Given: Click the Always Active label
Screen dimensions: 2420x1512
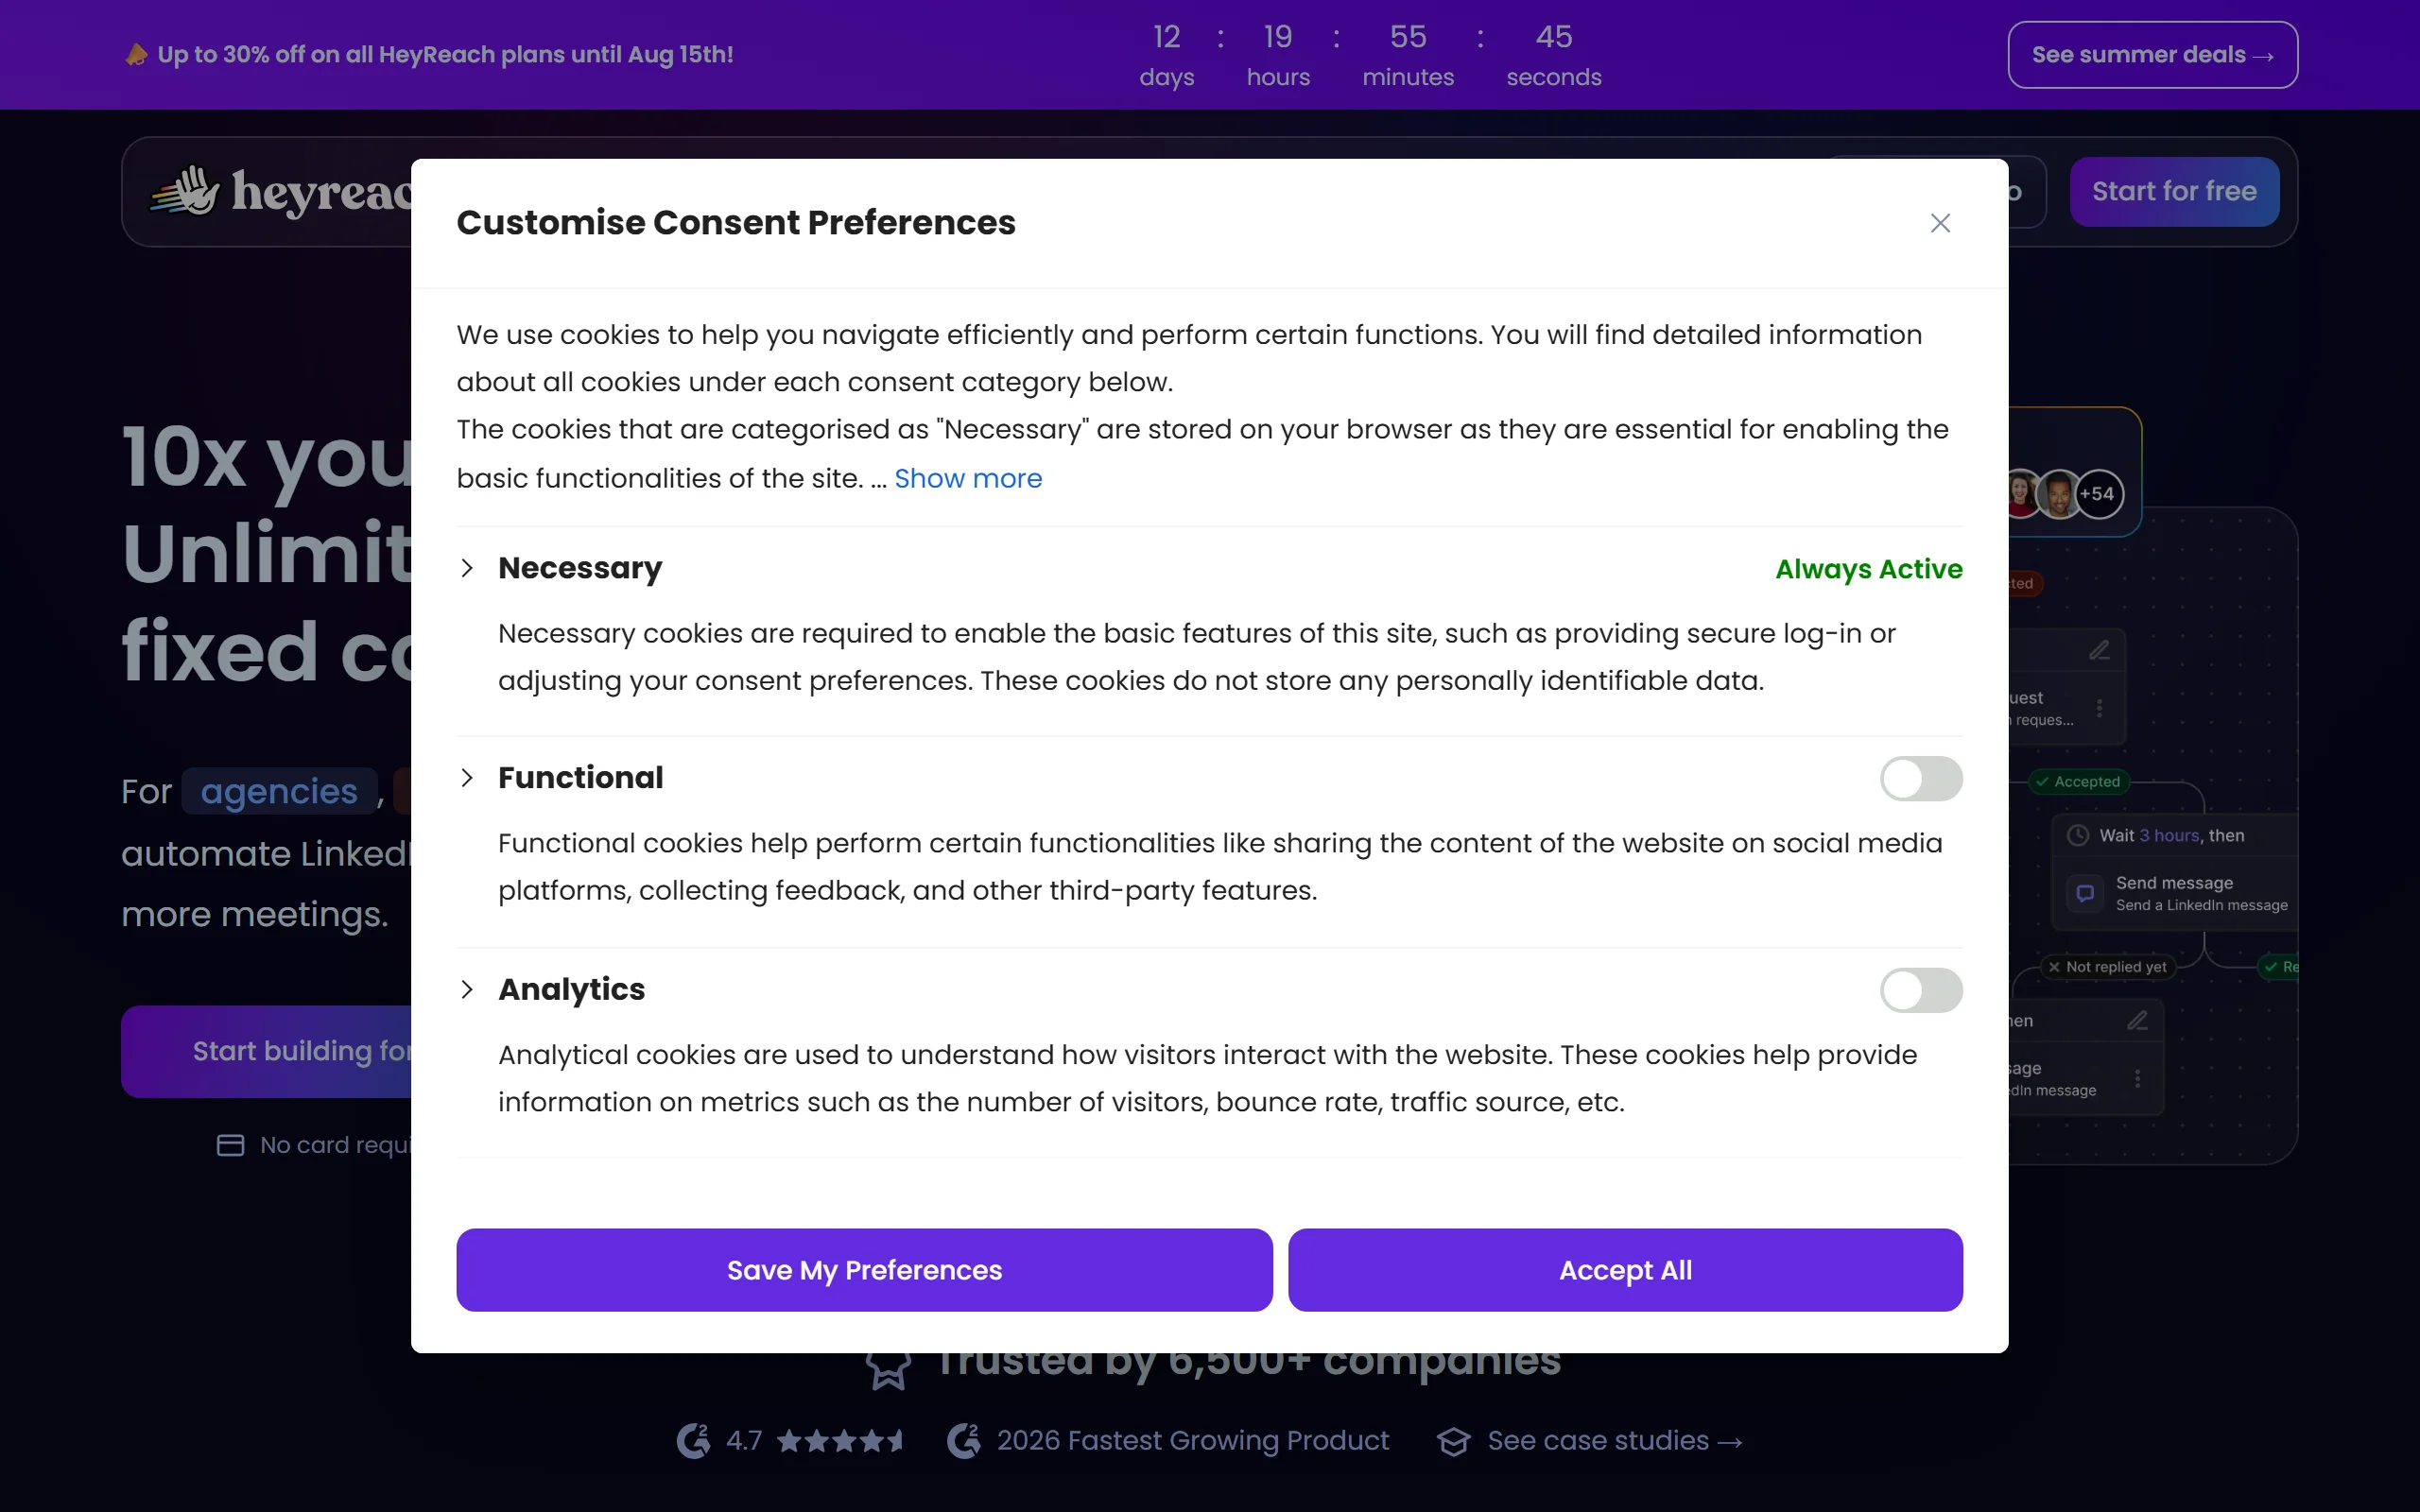Looking at the screenshot, I should pos(1868,569).
